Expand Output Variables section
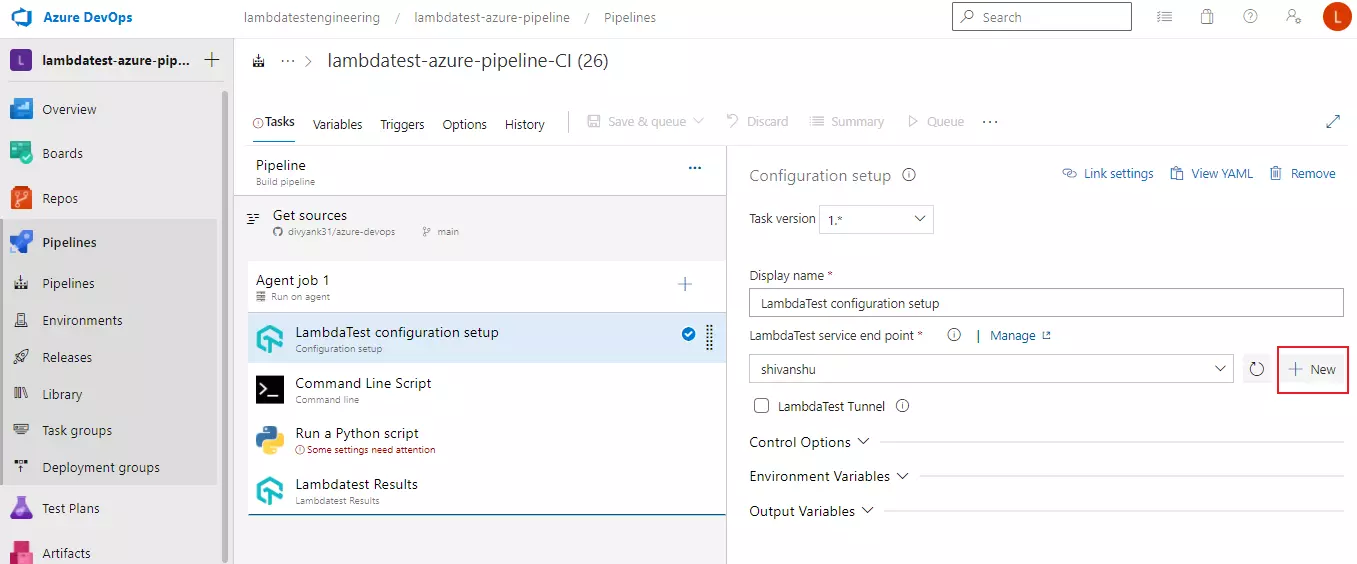 click(812, 511)
